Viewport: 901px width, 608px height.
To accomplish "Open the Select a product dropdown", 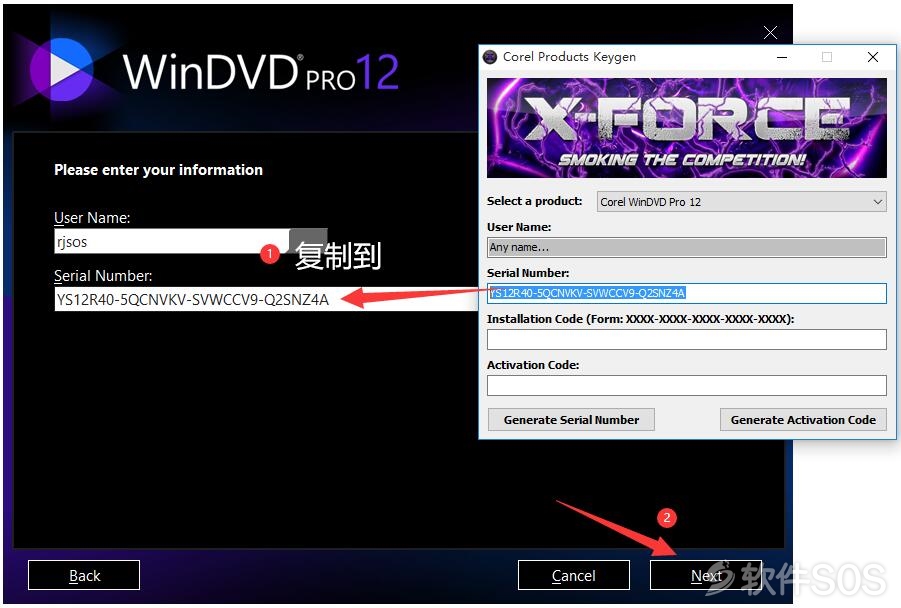I will [x=741, y=202].
